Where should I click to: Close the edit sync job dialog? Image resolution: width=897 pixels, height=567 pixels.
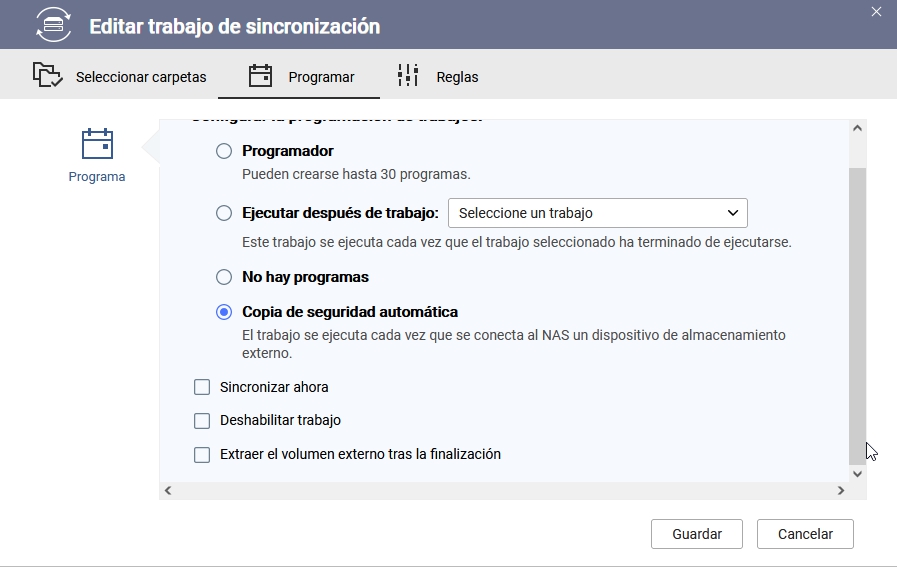pos(876,12)
